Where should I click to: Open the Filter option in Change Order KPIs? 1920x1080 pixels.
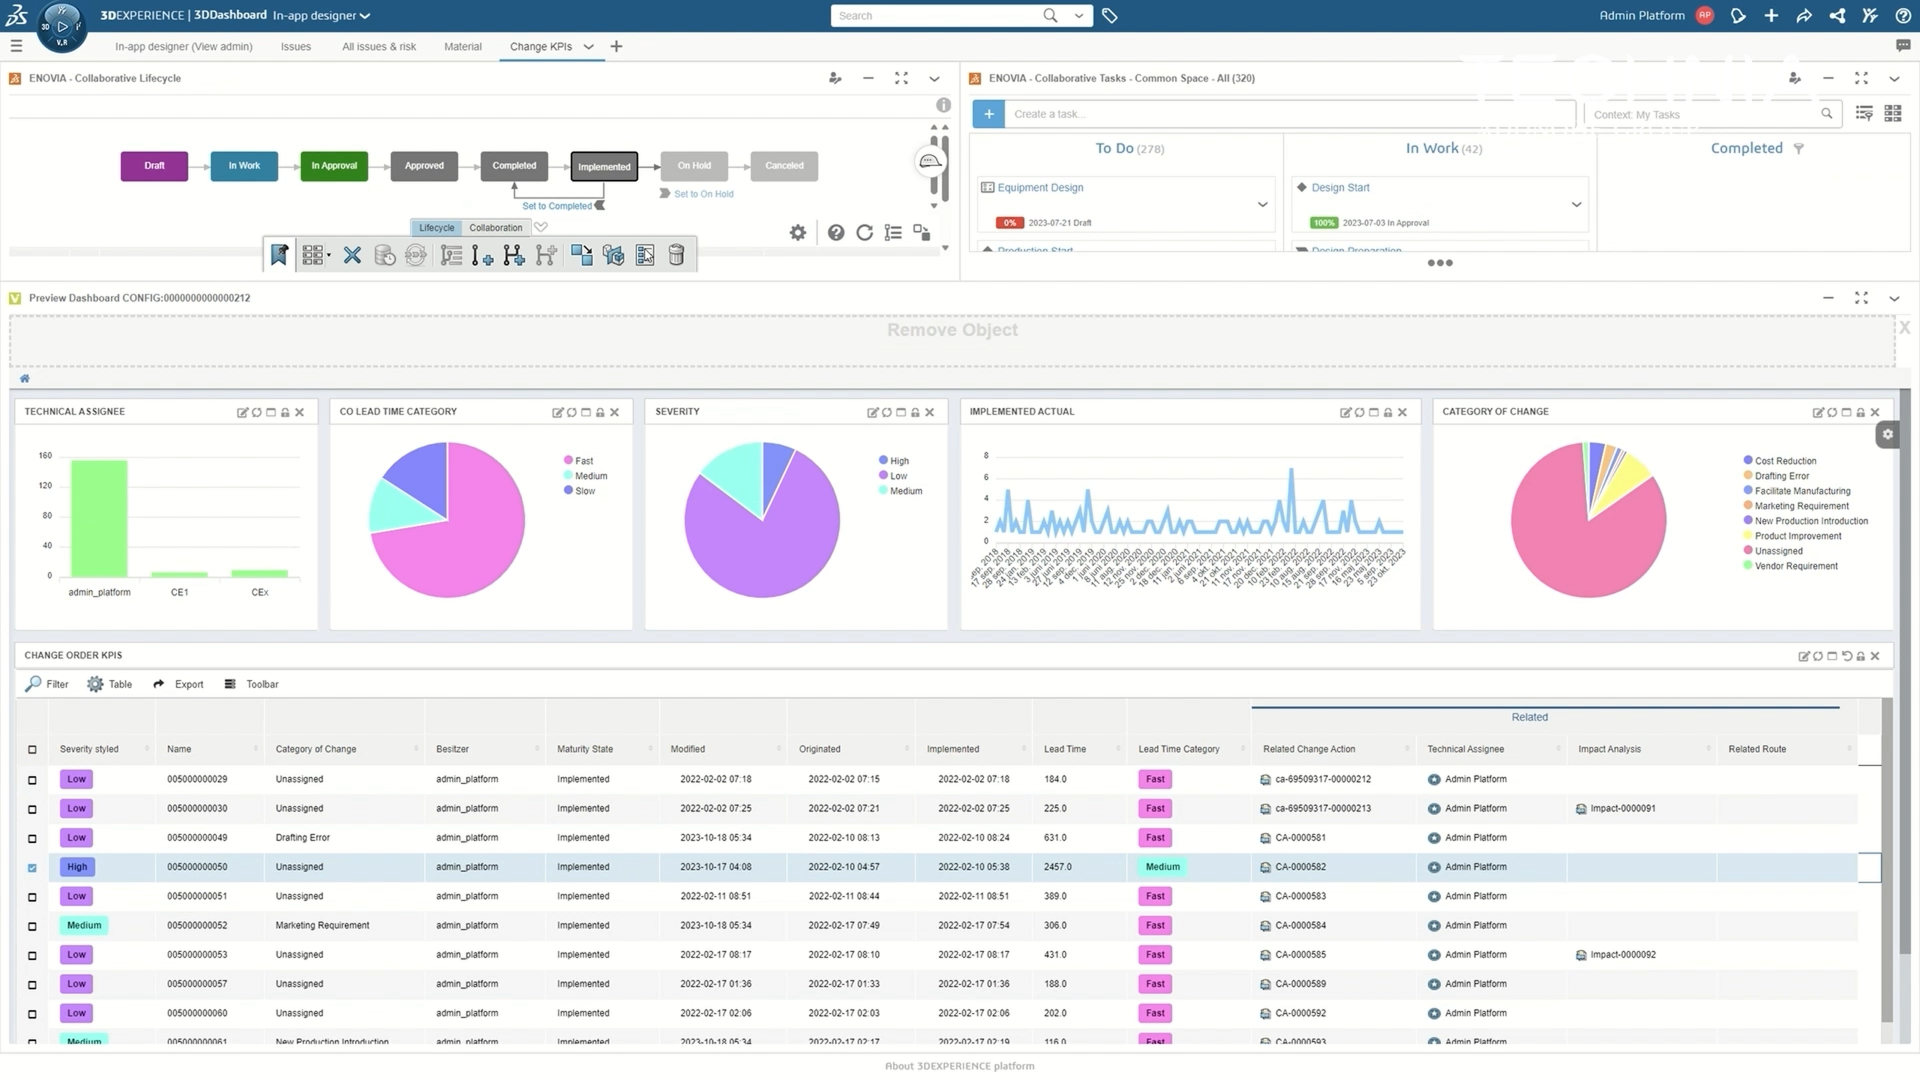click(47, 684)
